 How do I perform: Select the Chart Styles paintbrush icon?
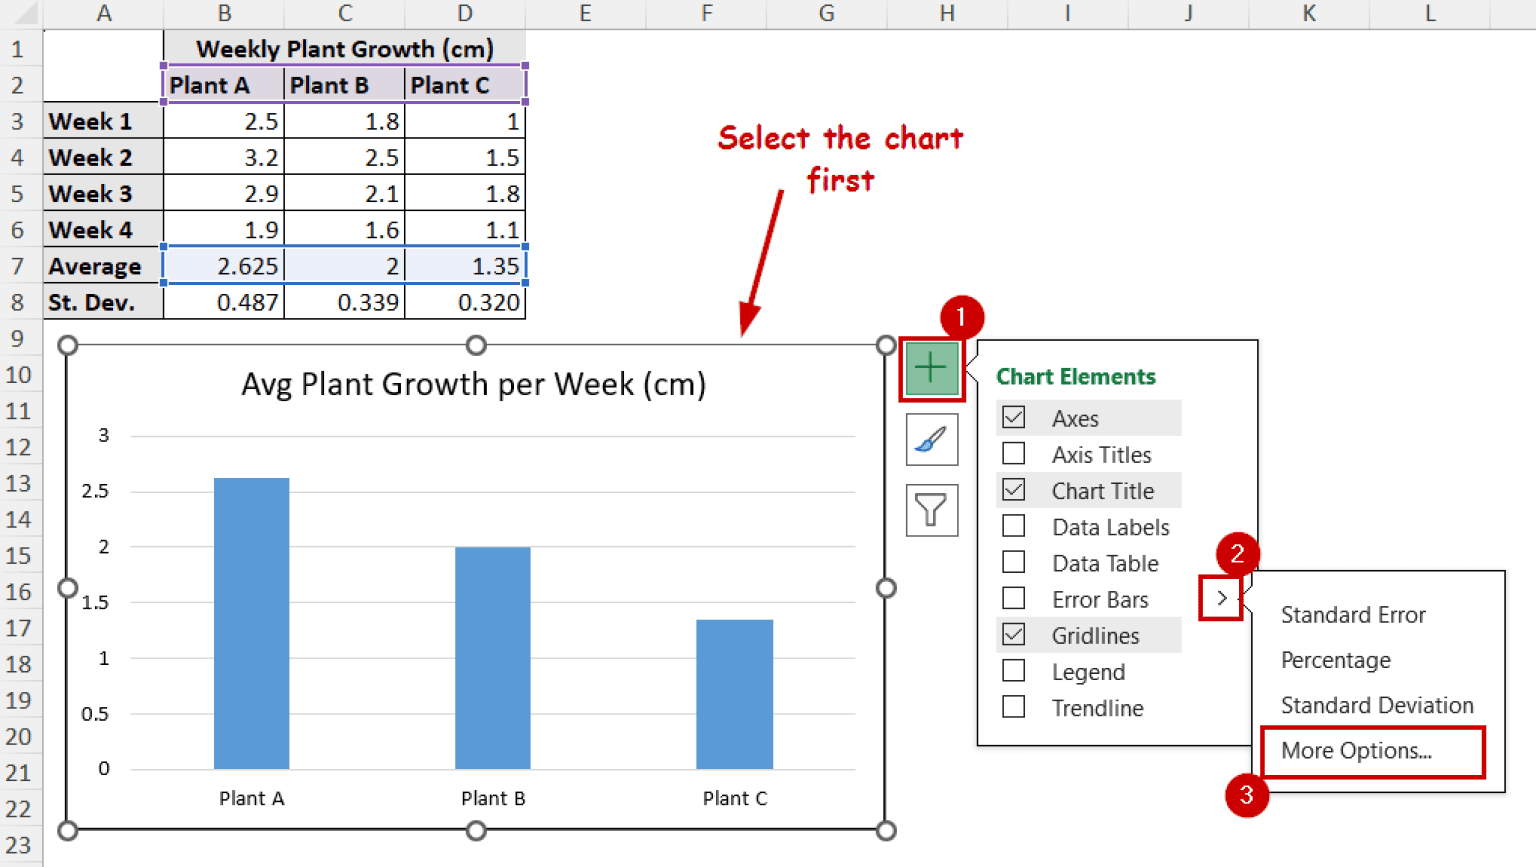point(930,439)
